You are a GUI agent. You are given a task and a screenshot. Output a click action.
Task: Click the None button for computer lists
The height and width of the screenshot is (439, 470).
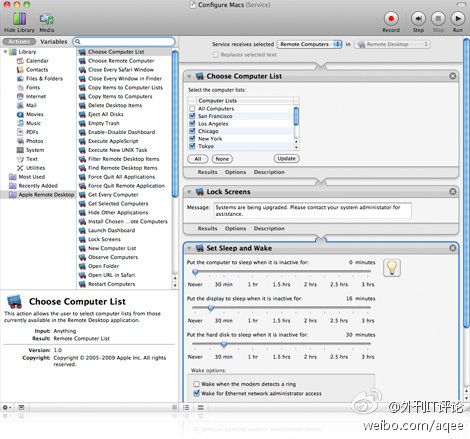click(x=222, y=159)
